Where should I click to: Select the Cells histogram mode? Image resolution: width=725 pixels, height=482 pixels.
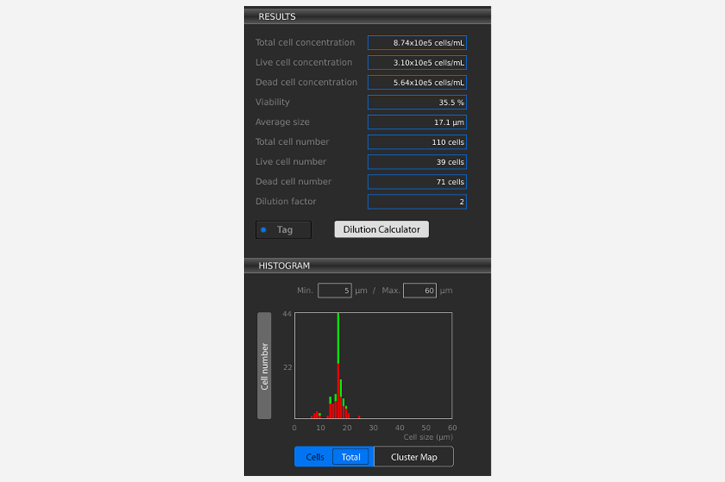click(314, 457)
